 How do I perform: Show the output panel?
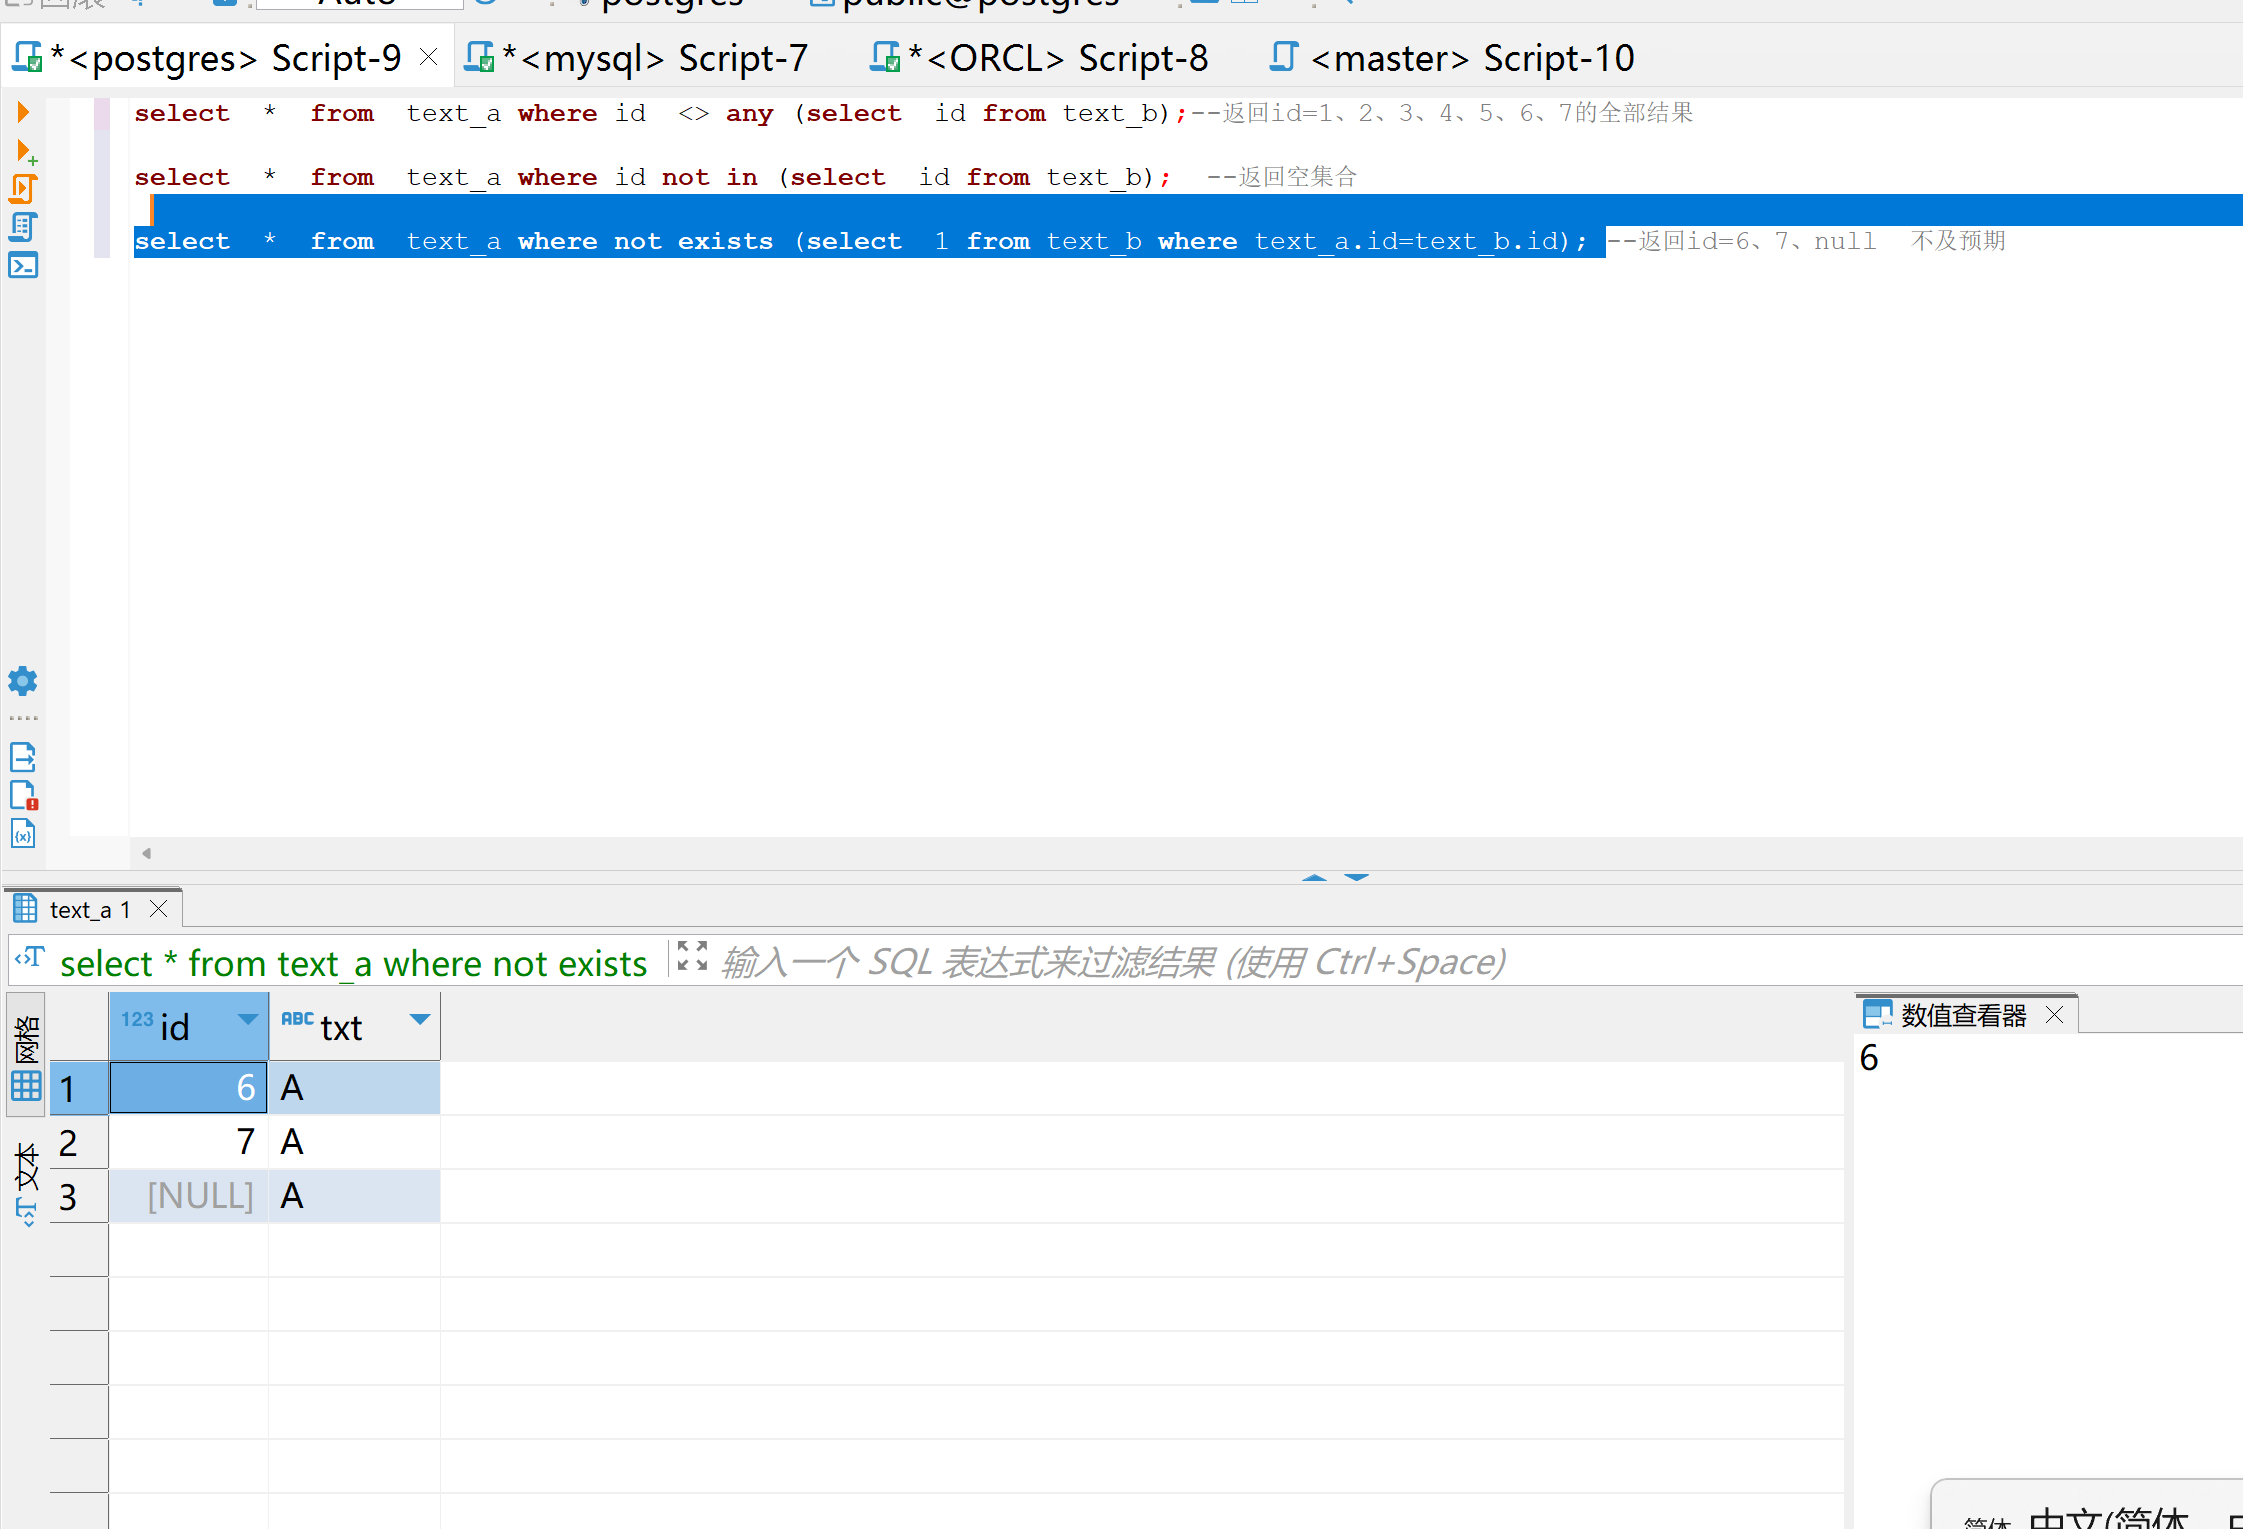point(23,757)
